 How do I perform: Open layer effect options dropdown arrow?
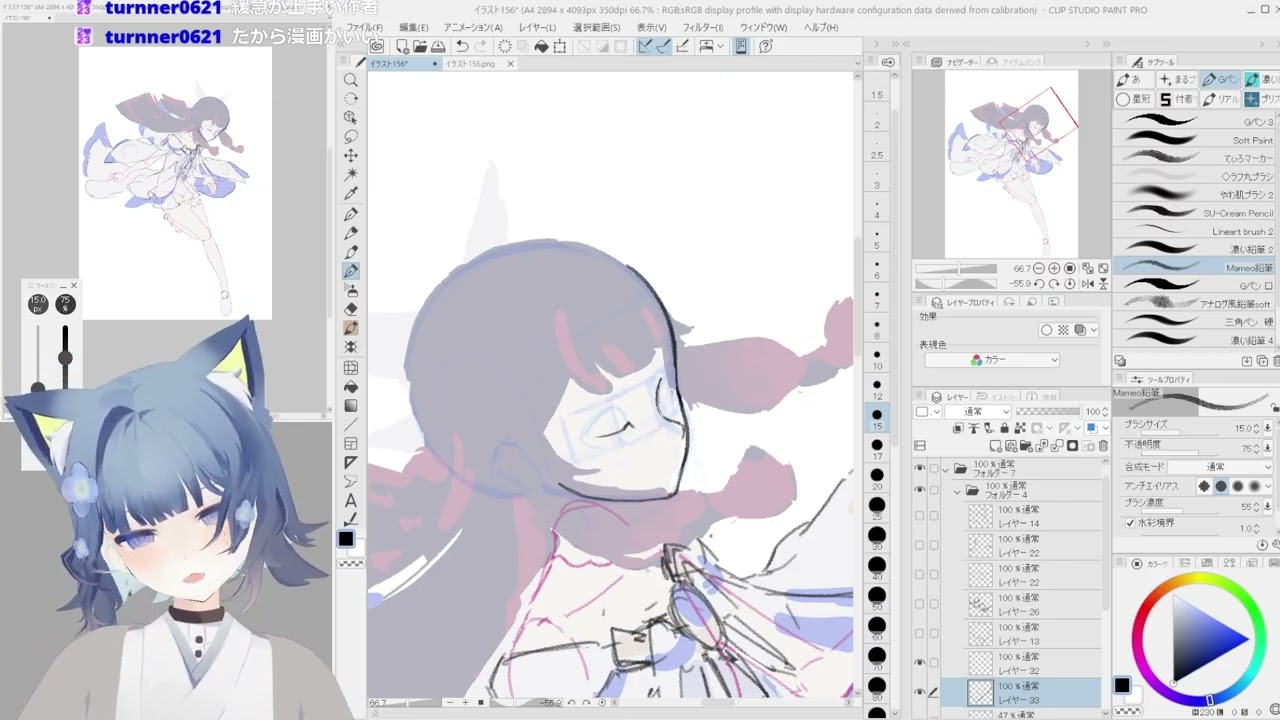[x=1093, y=330]
